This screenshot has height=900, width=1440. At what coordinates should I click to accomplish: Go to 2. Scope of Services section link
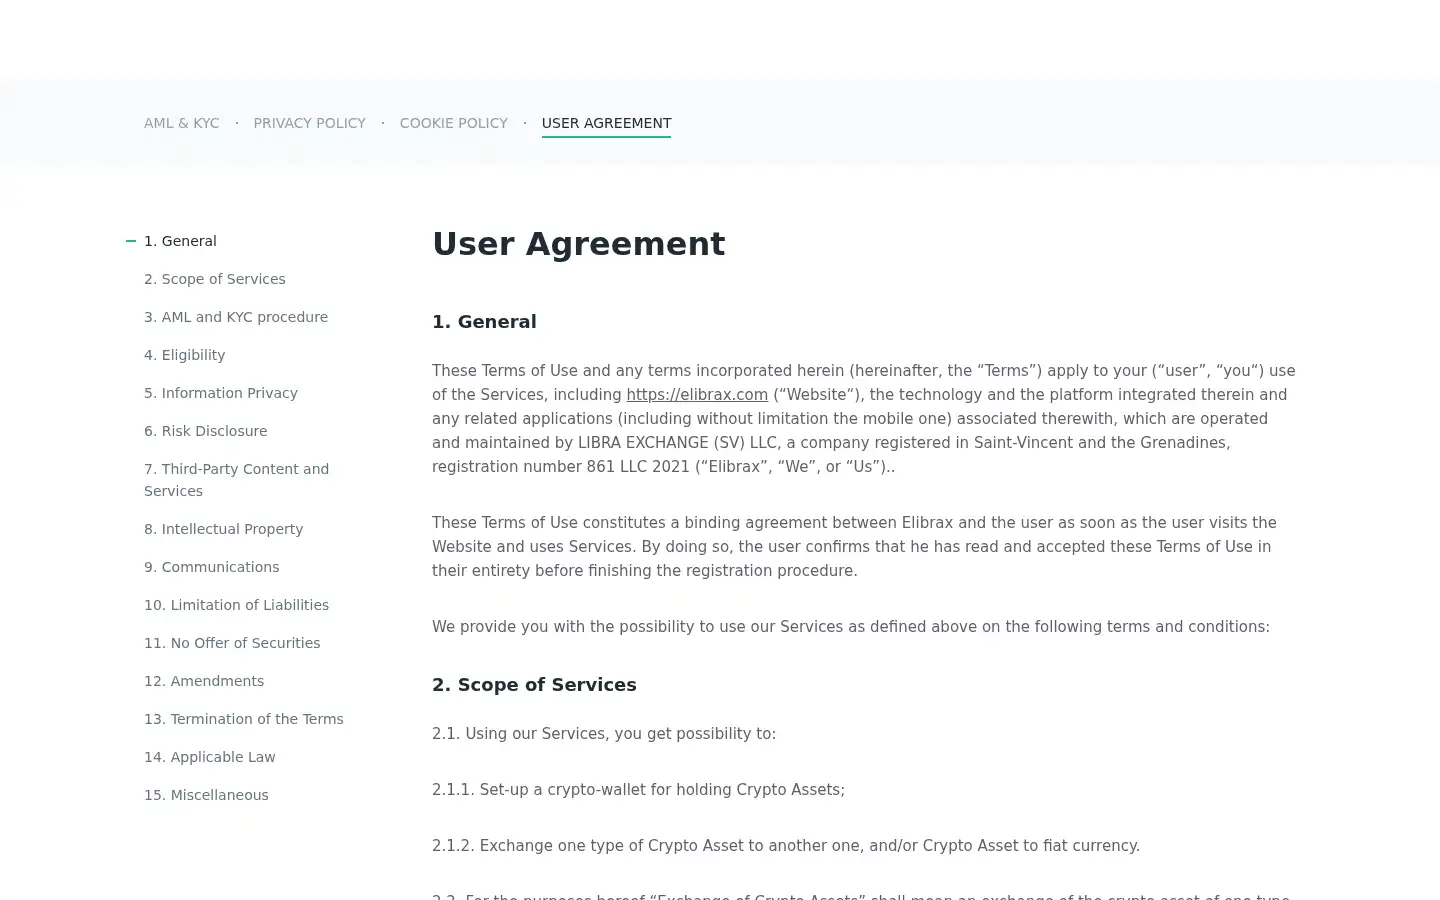point(214,279)
